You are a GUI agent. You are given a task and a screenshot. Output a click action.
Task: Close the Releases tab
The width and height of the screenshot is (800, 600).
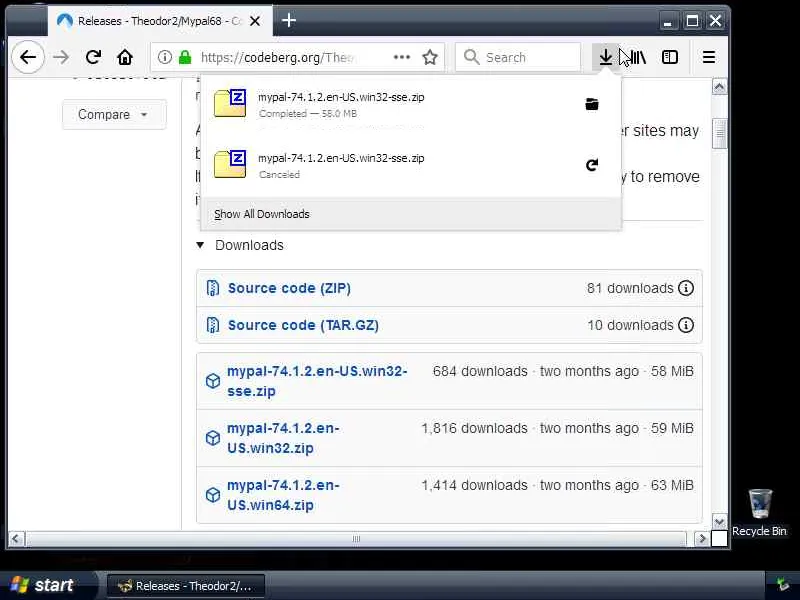[x=255, y=21]
